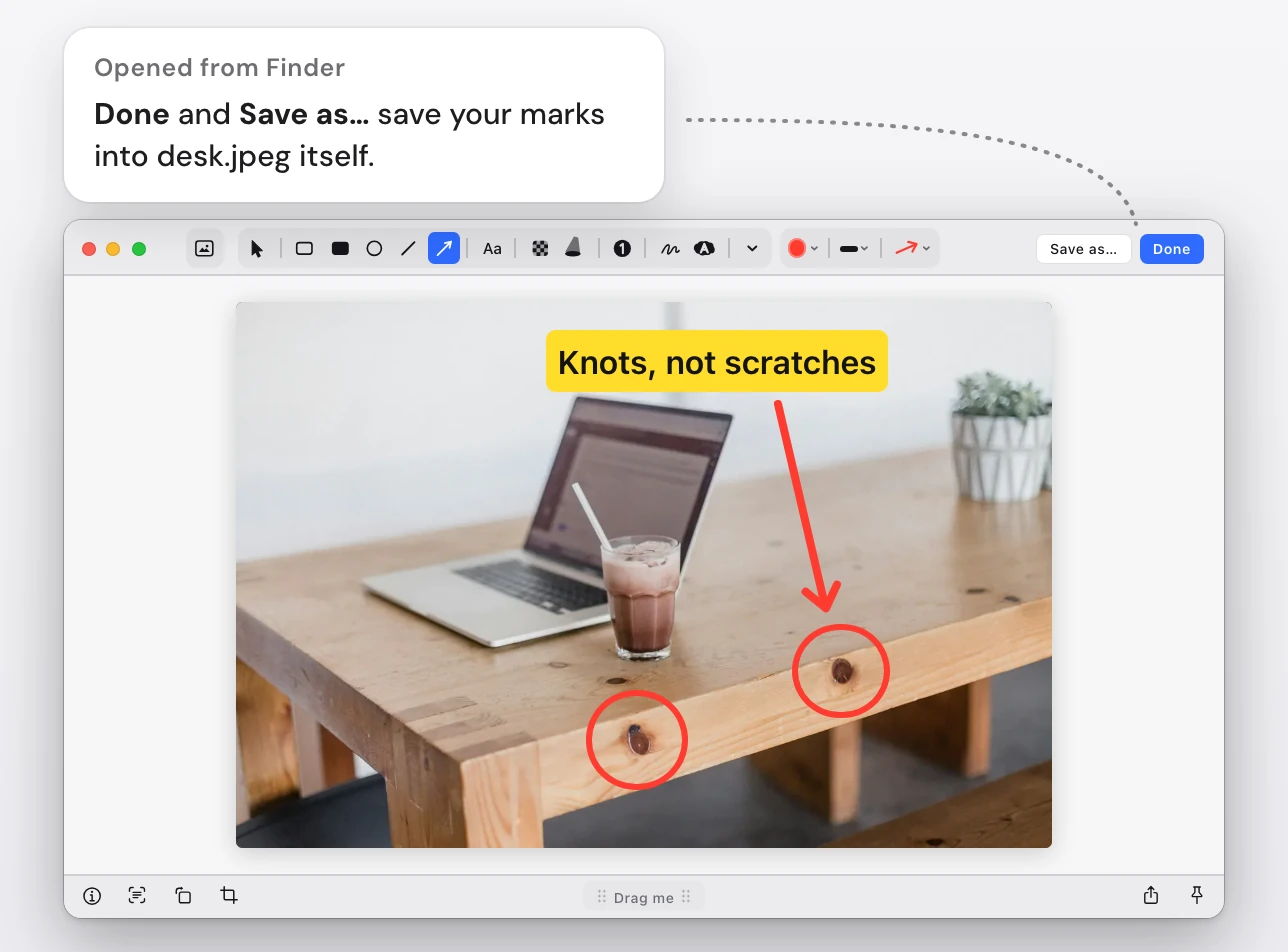Click the Save as... button
This screenshot has height=952, width=1288.
point(1084,249)
